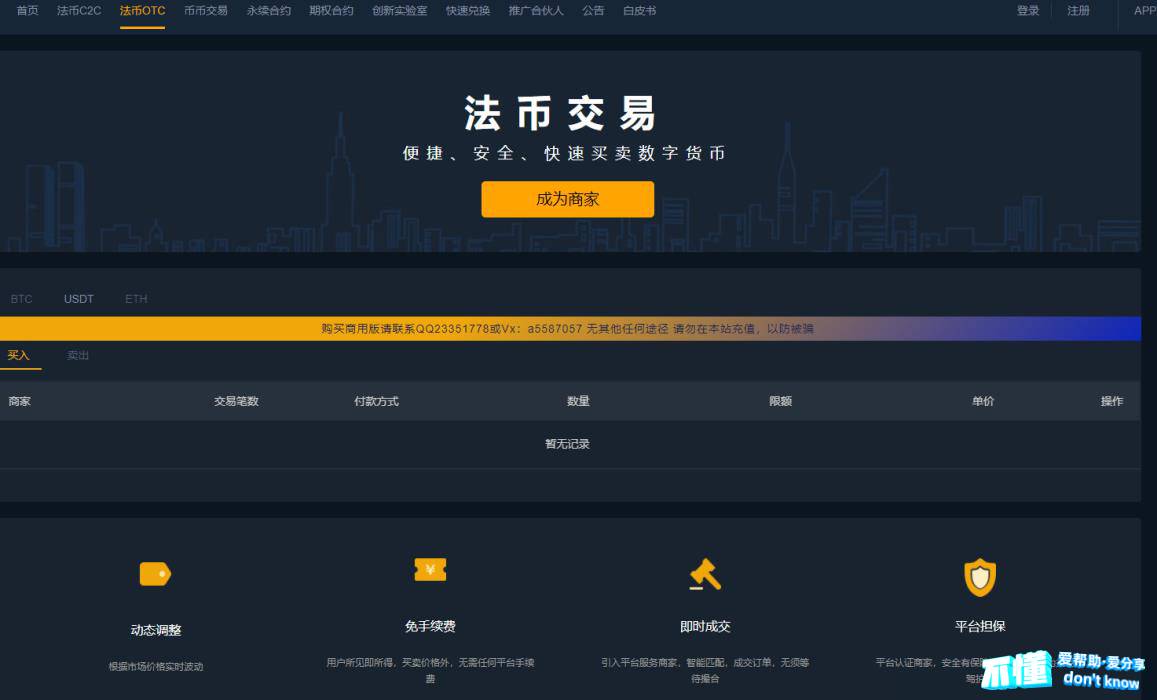Click the 即时成交 feature title
The image size is (1157, 700).
pos(705,626)
